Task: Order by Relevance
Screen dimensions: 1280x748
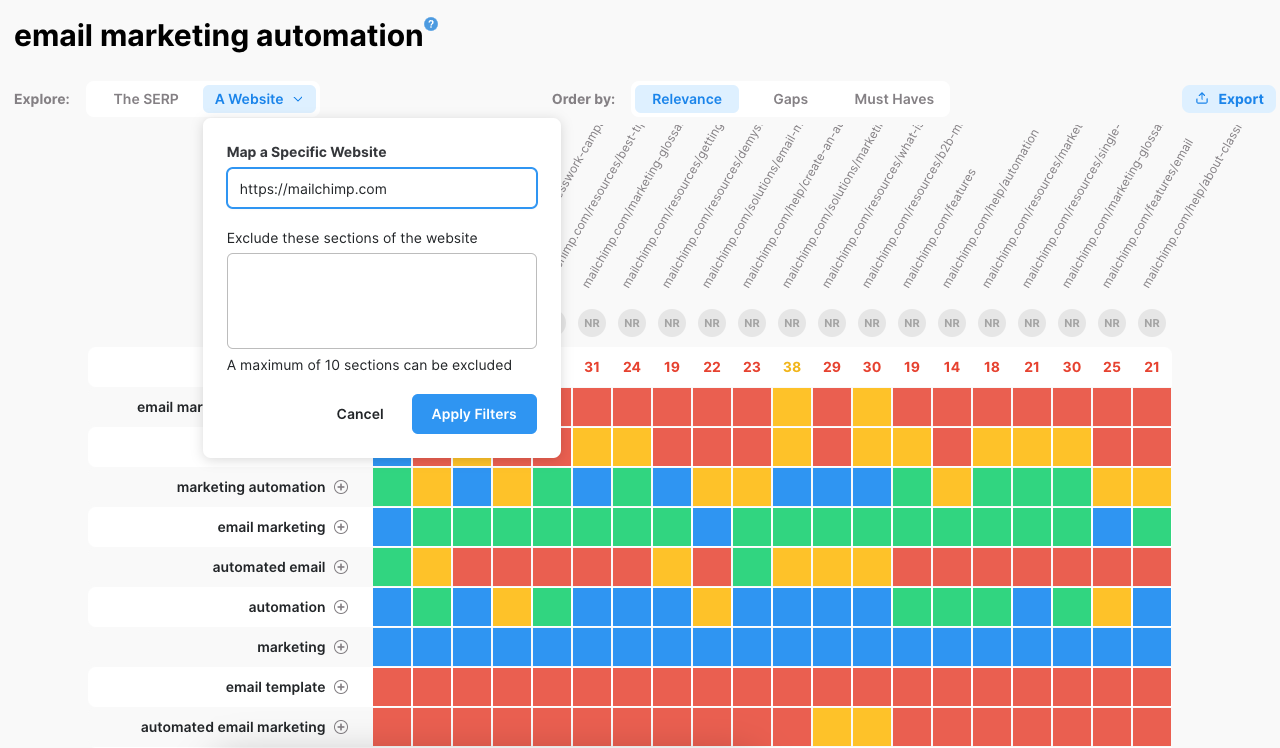Action: [x=686, y=99]
